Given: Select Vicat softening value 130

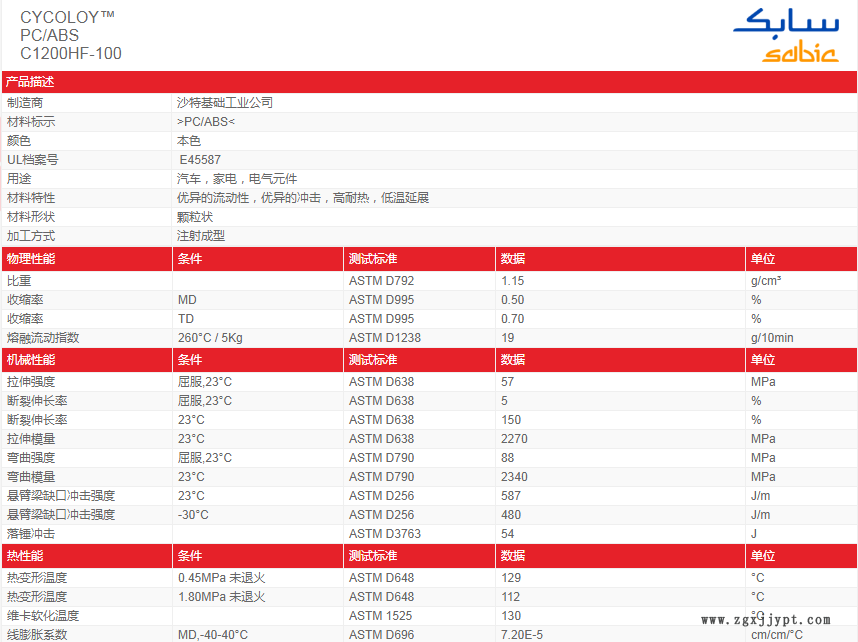Looking at the screenshot, I should coord(511,616).
